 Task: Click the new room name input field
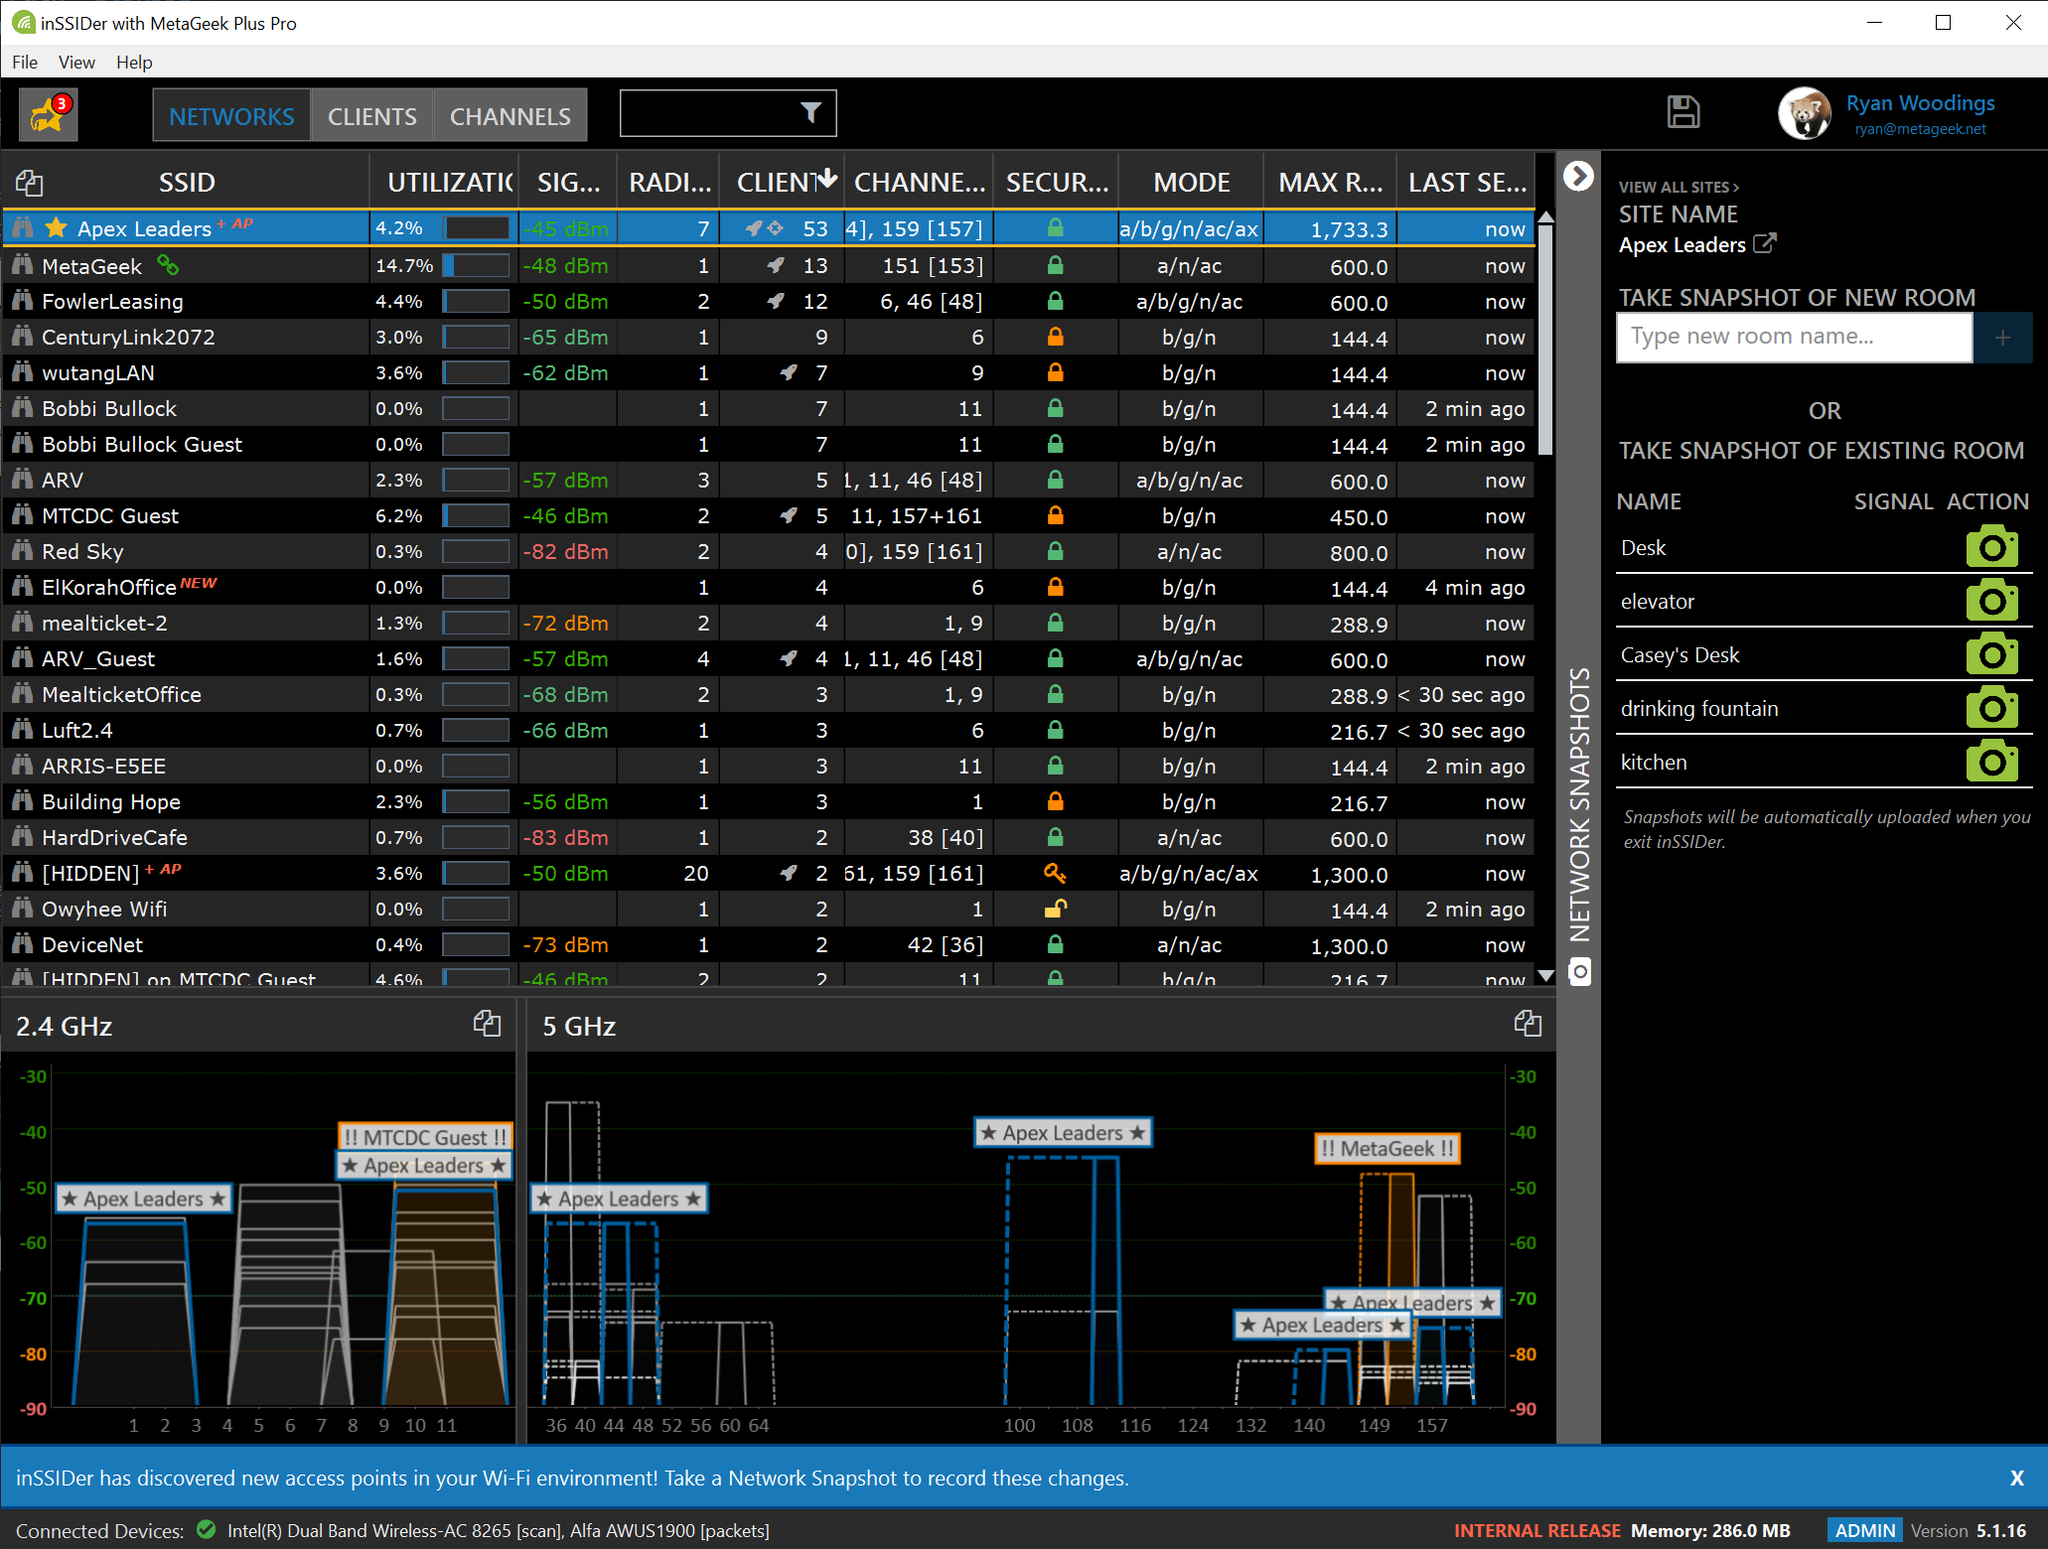[x=1794, y=338]
